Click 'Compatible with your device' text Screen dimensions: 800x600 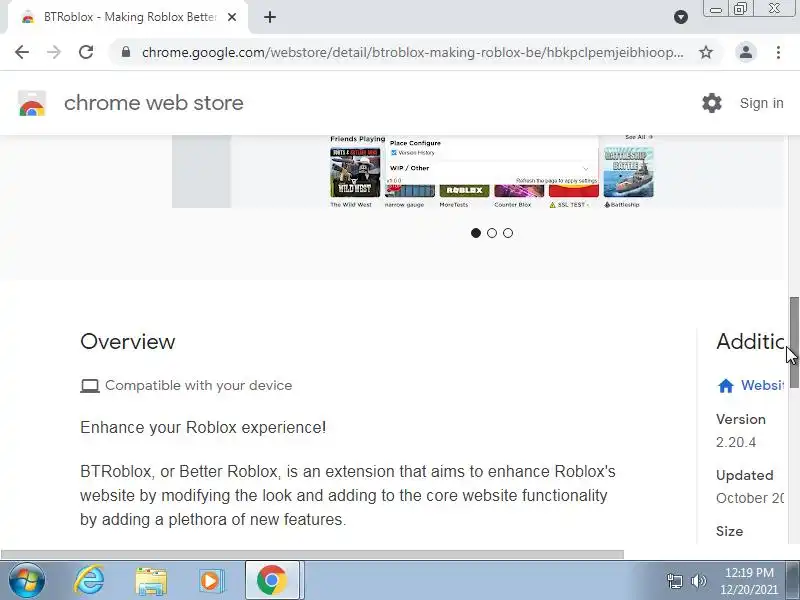(198, 385)
